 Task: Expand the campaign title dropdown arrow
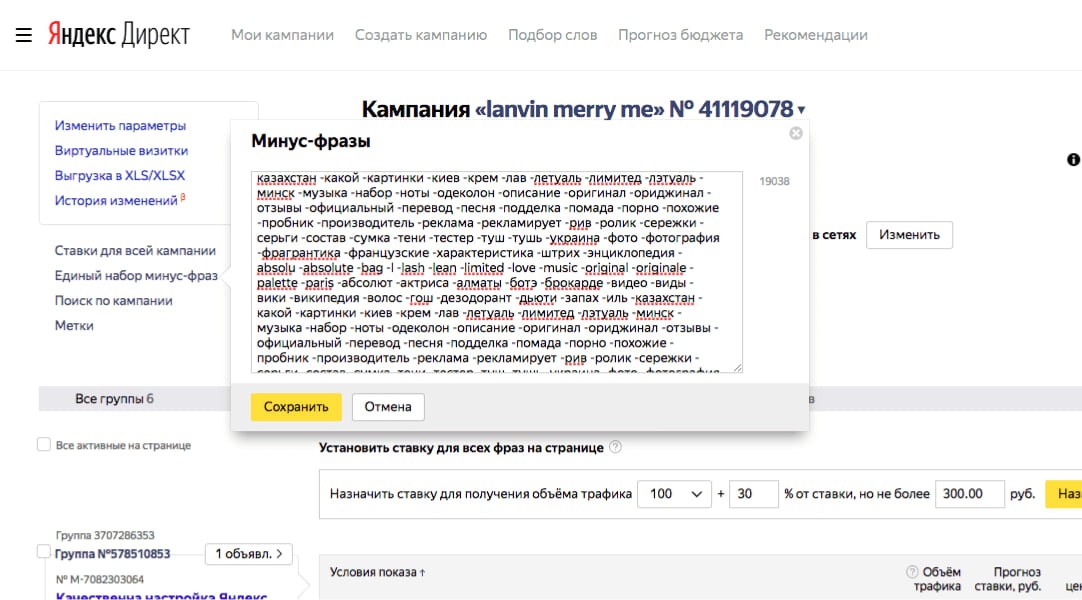pyautogui.click(x=802, y=111)
